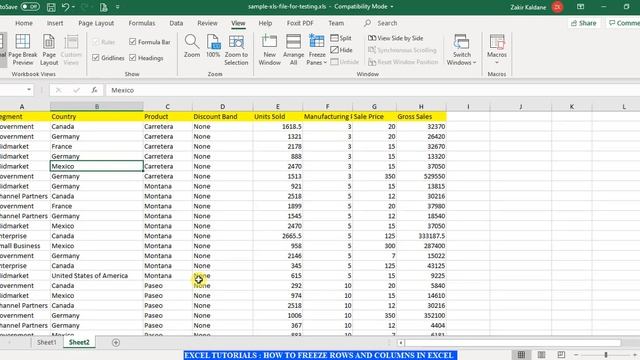Select the Sheet2 tab

(x=79, y=342)
